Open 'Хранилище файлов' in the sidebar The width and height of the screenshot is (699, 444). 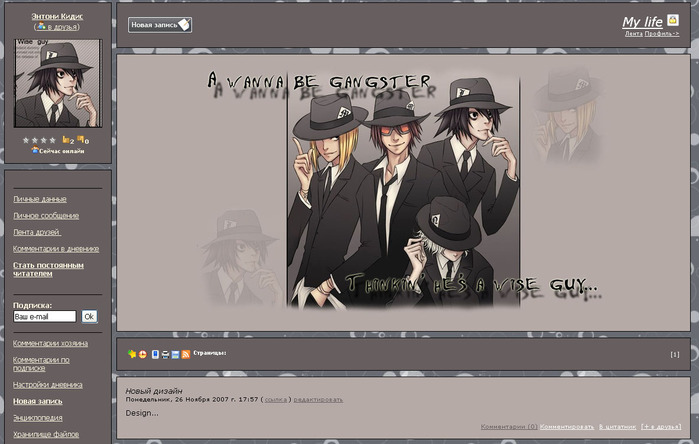[46, 434]
